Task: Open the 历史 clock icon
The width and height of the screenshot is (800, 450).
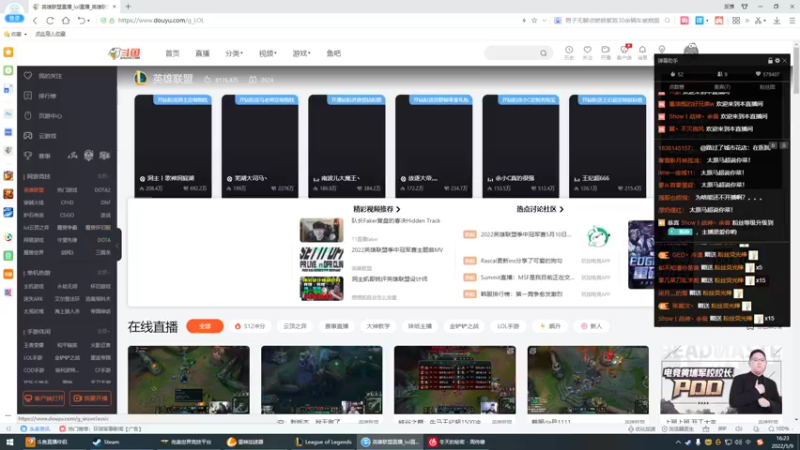Action: point(569,52)
